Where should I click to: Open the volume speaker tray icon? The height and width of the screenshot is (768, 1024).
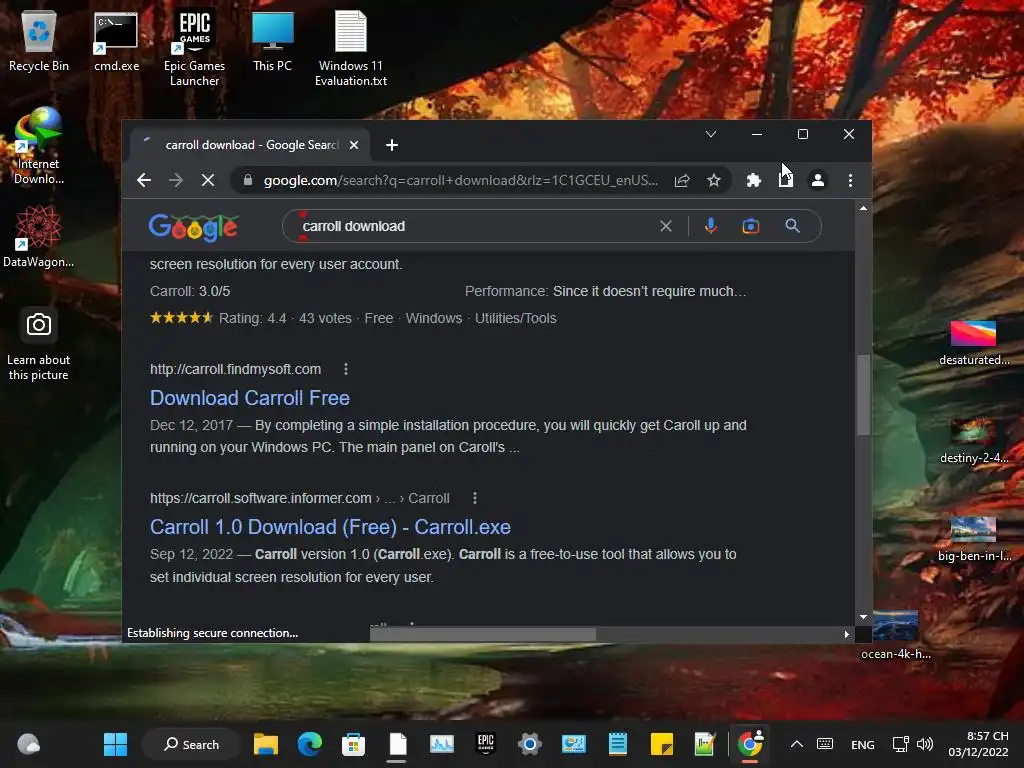point(925,744)
